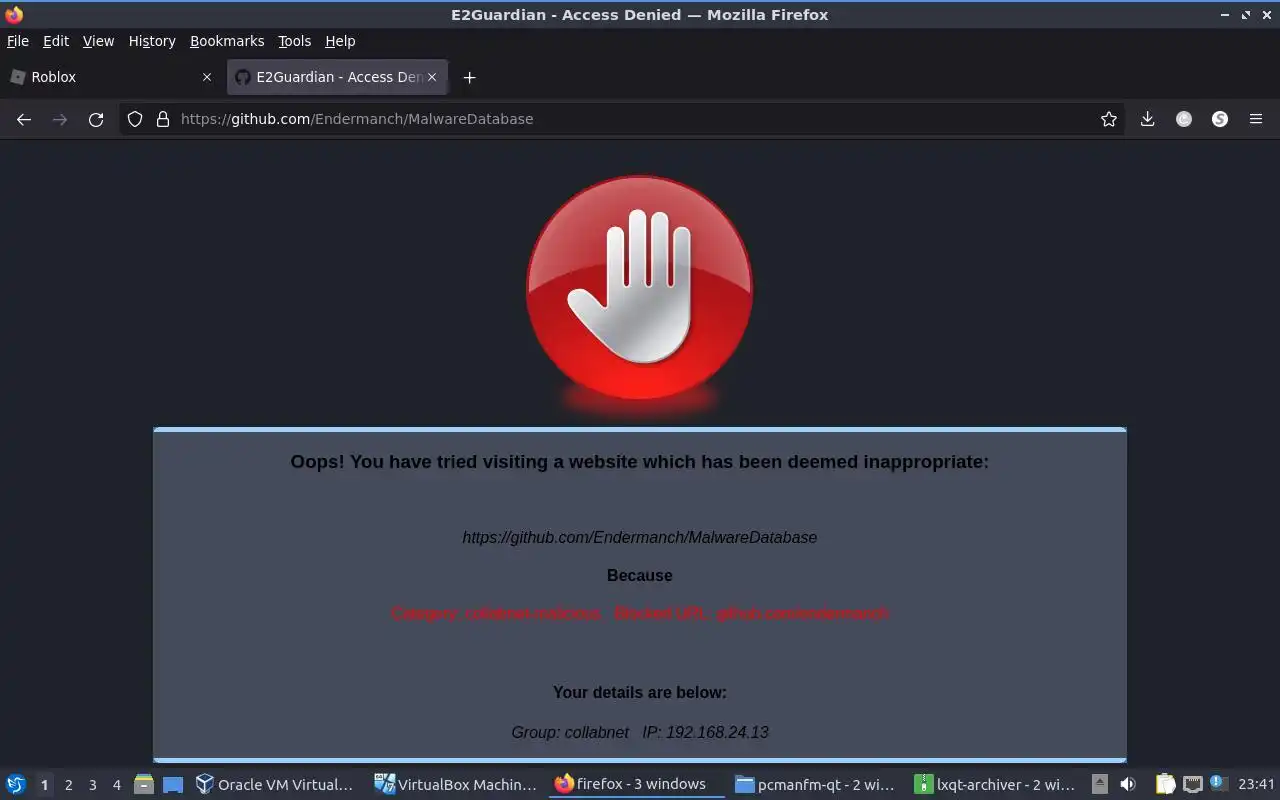Click the forward navigation arrow
The height and width of the screenshot is (800, 1280).
click(60, 119)
